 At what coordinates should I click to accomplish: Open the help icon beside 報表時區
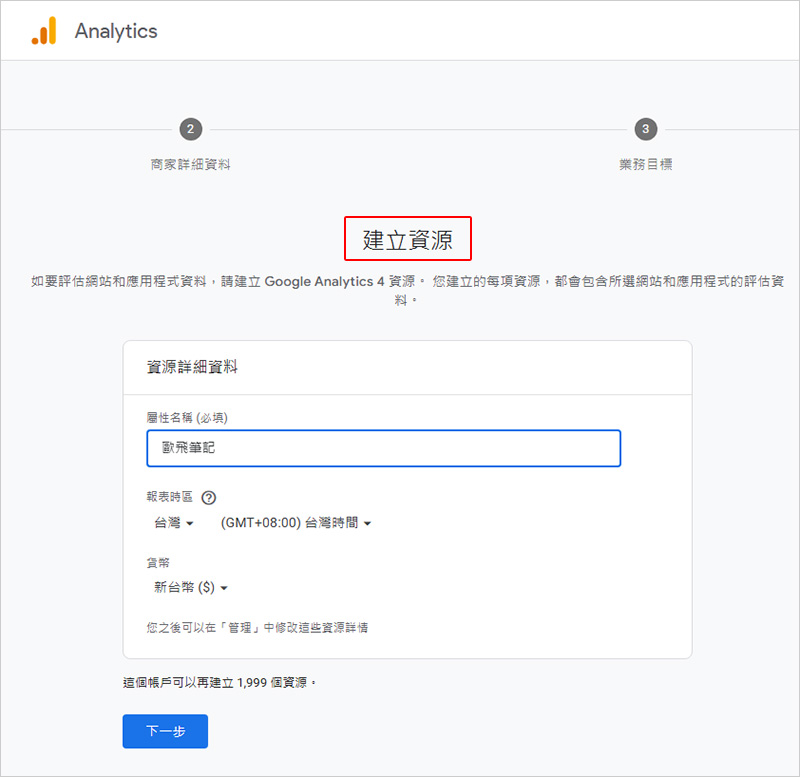209,497
